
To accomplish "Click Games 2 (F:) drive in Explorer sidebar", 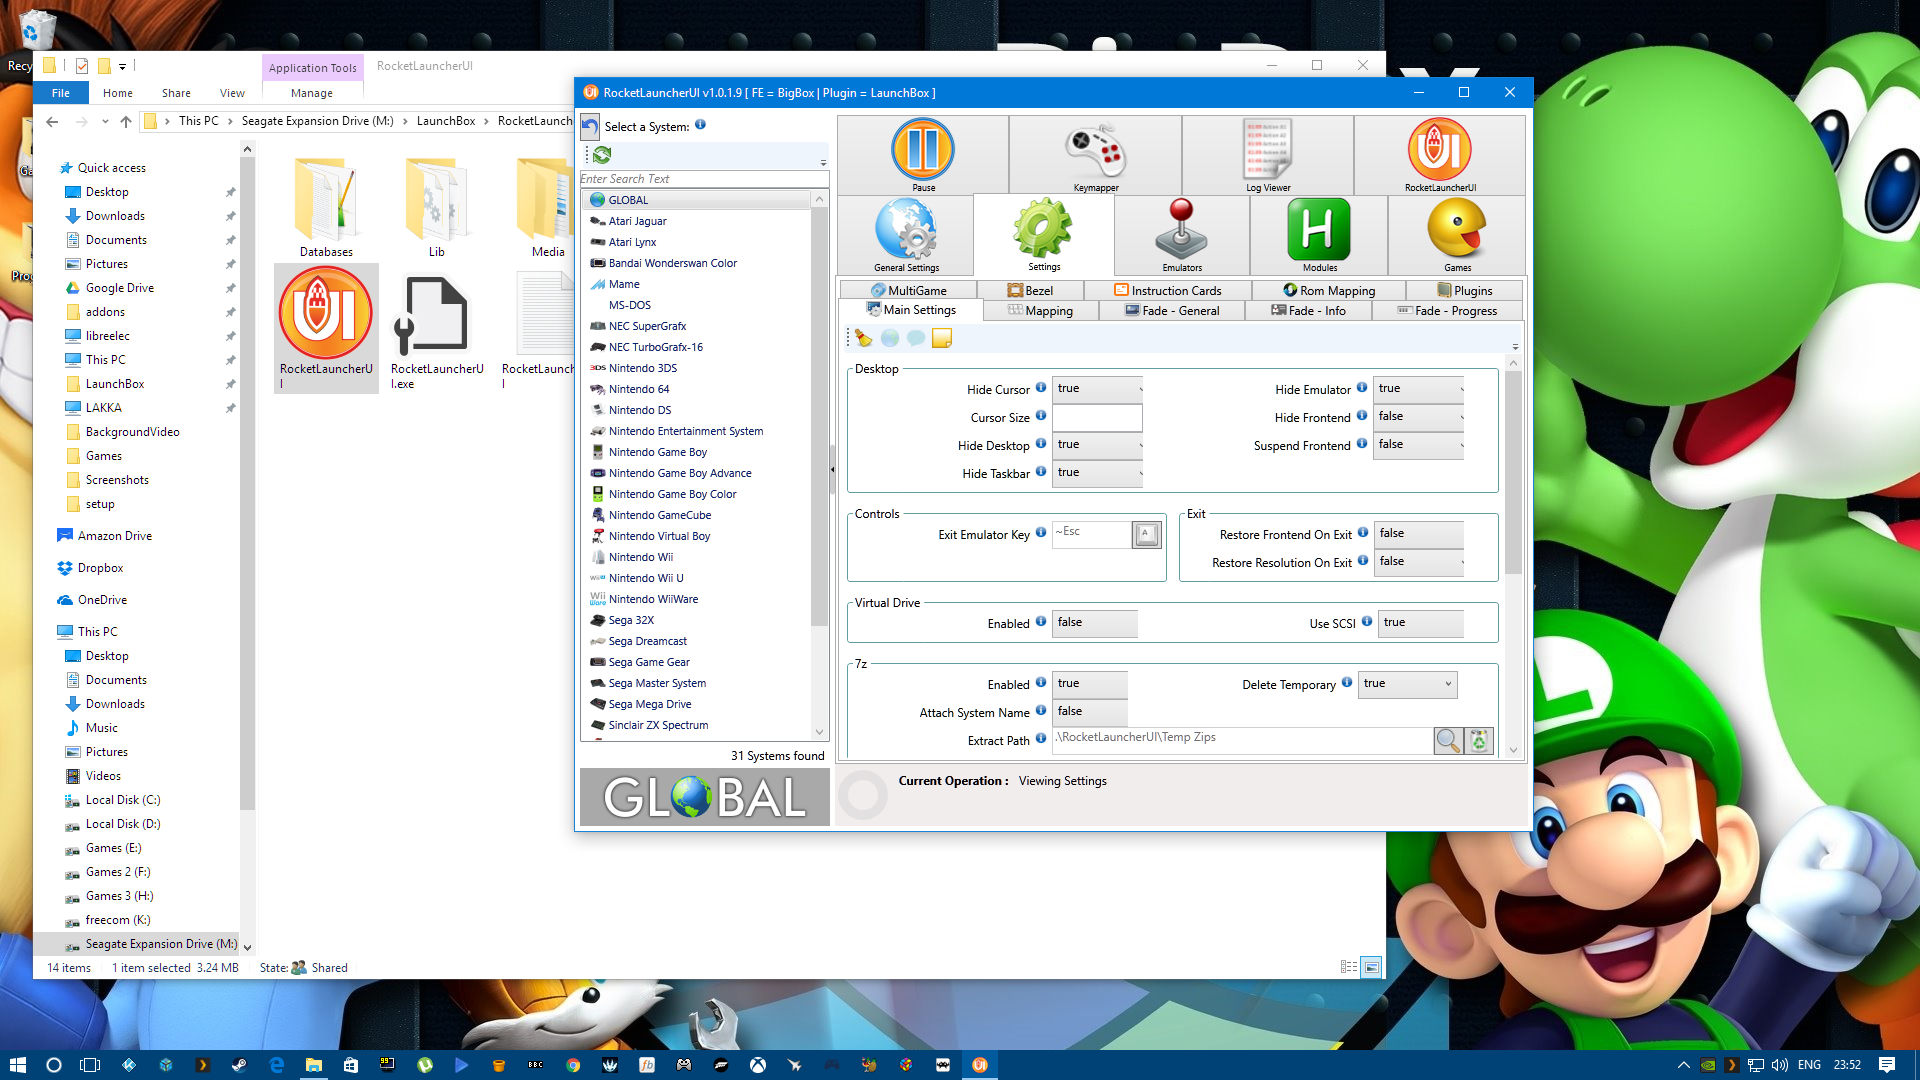I will click(118, 872).
